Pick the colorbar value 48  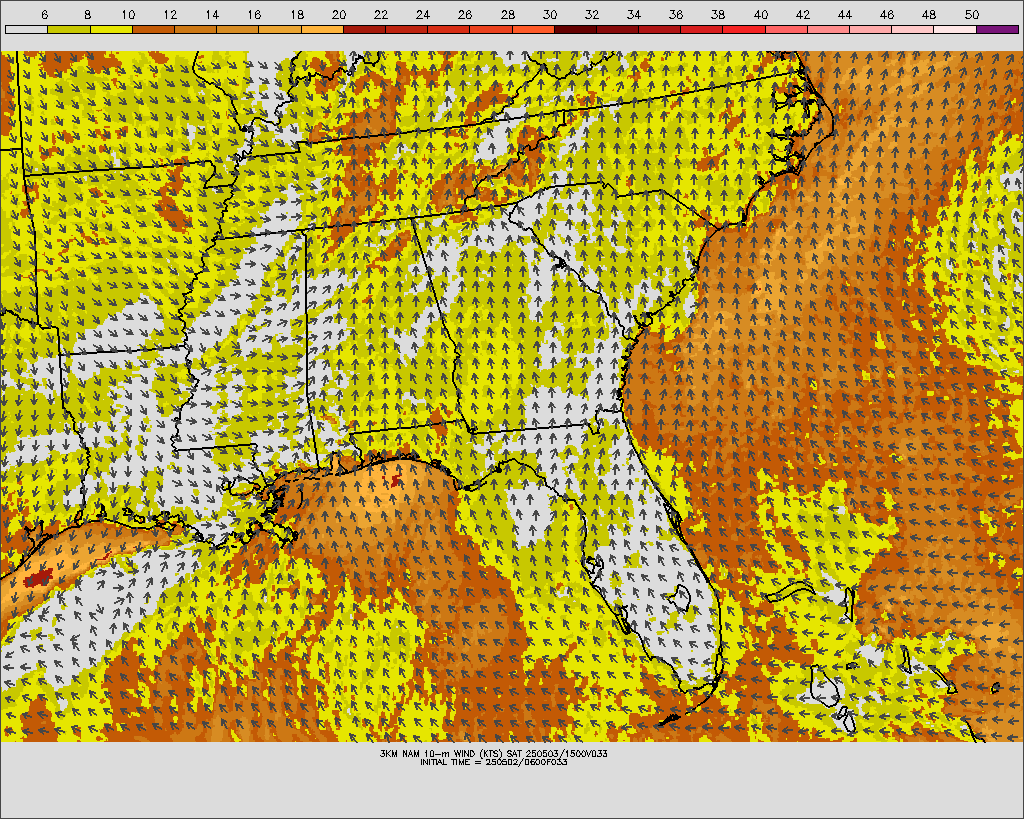[x=929, y=14]
